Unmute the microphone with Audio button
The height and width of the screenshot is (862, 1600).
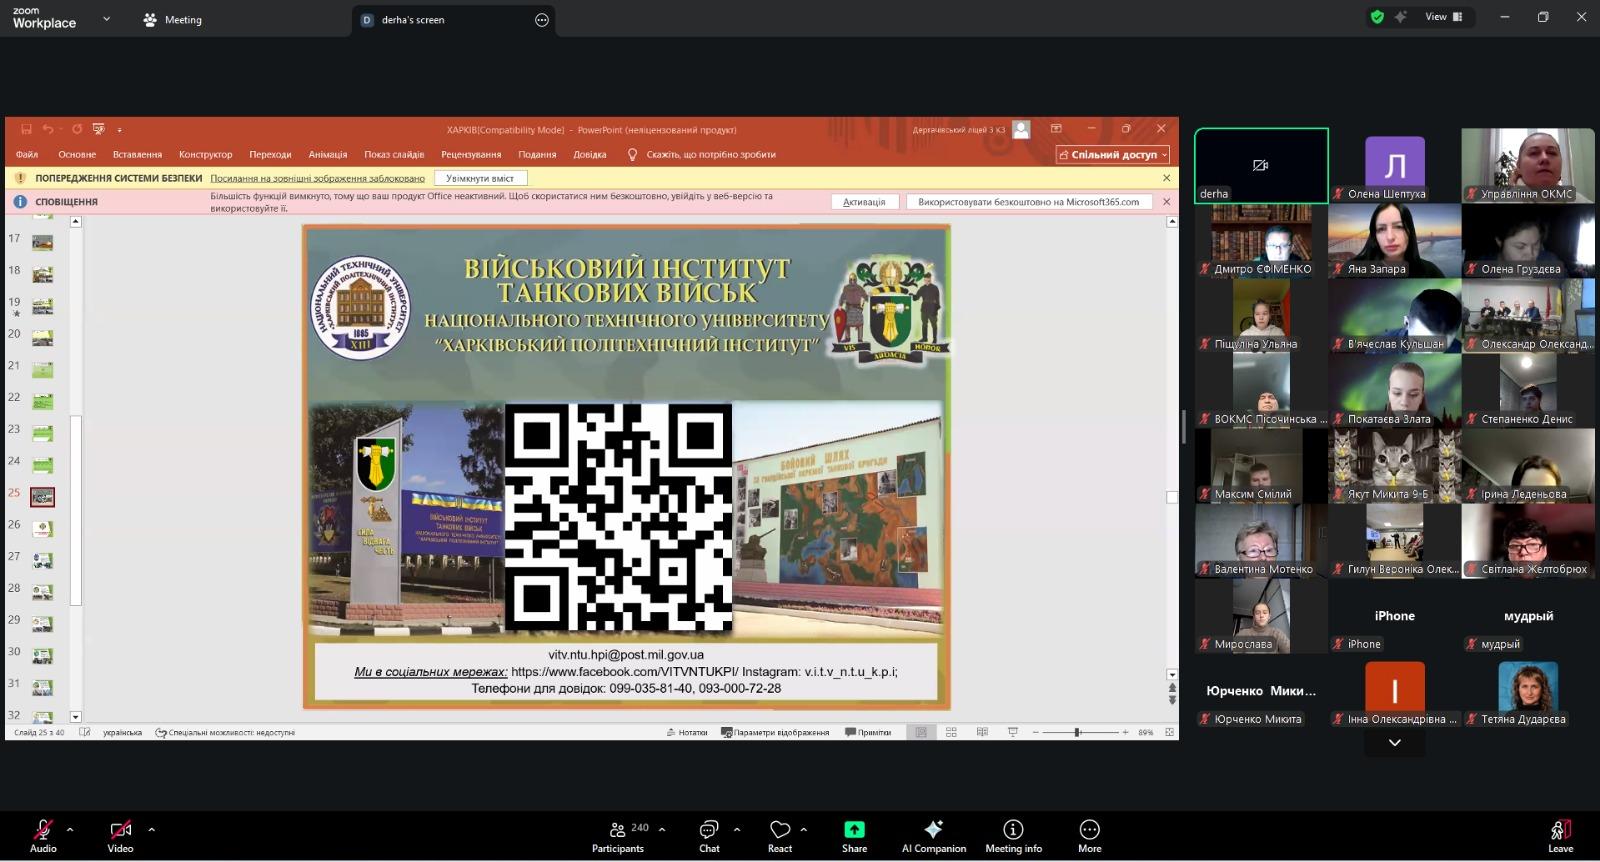(x=43, y=836)
